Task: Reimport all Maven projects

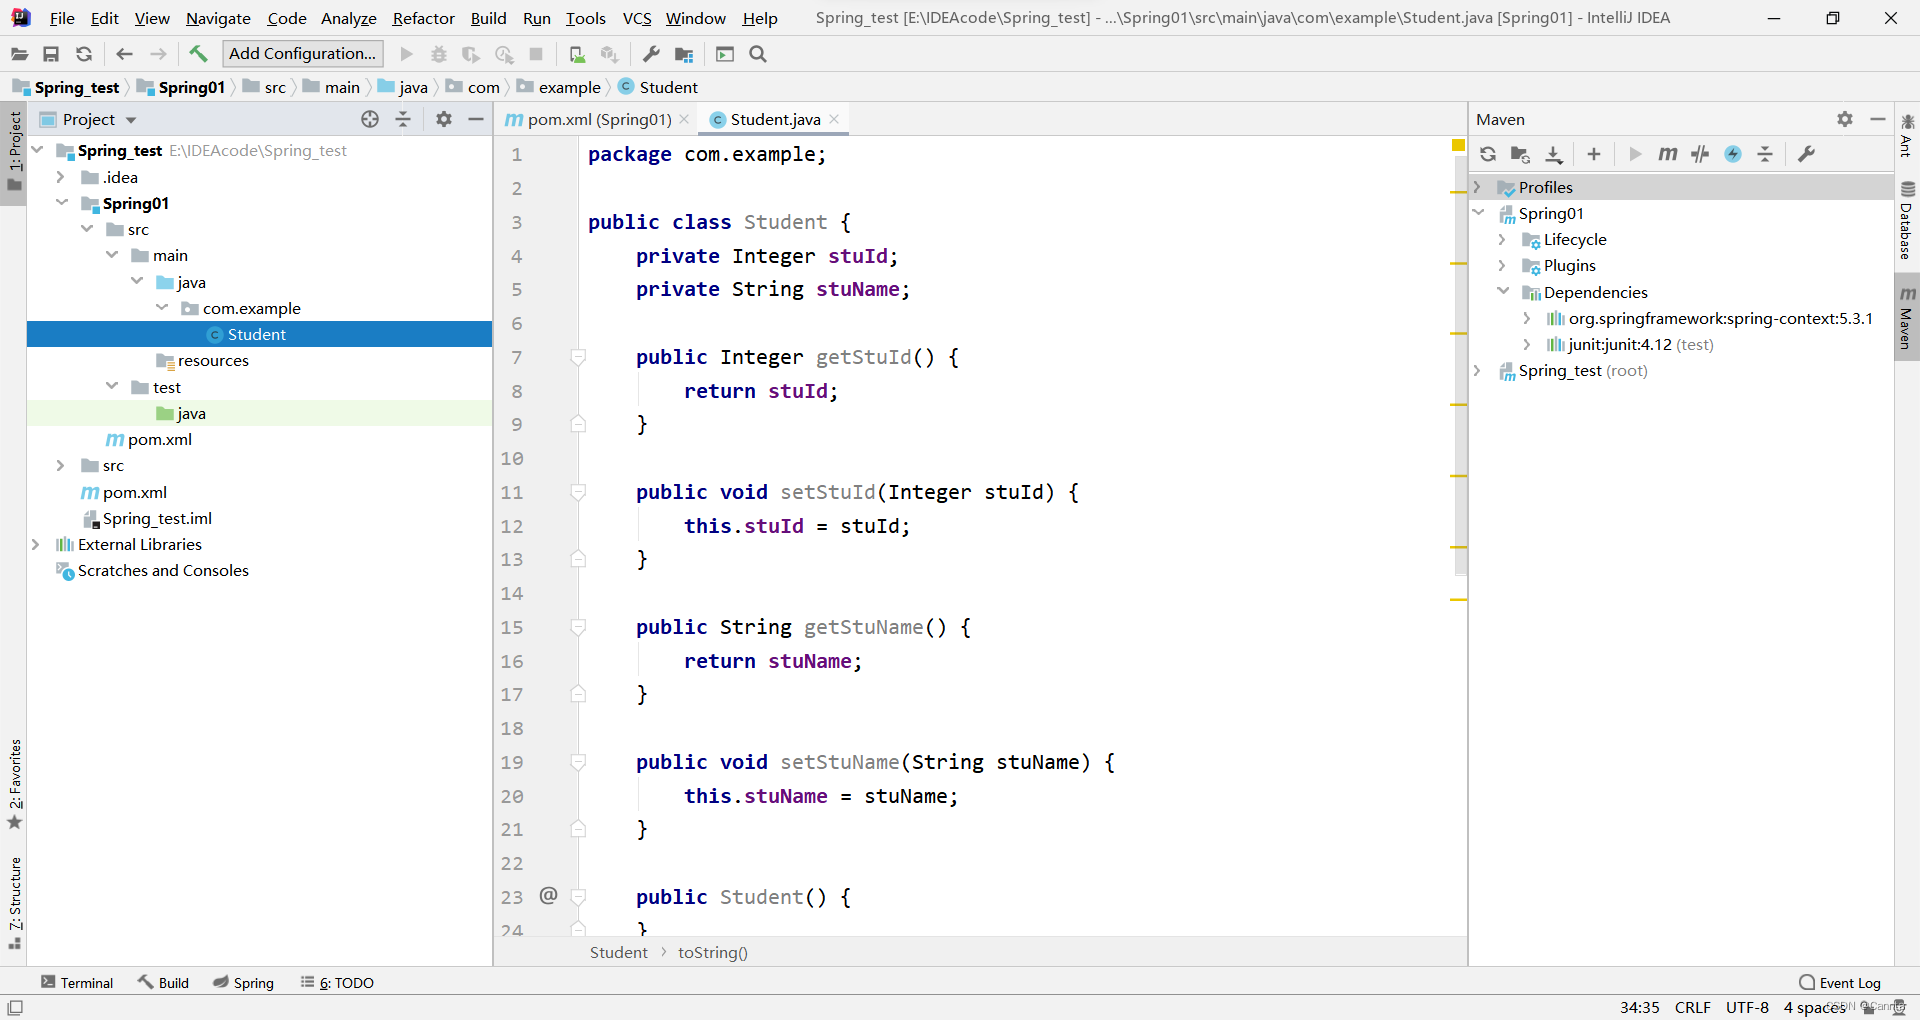Action: (1488, 154)
